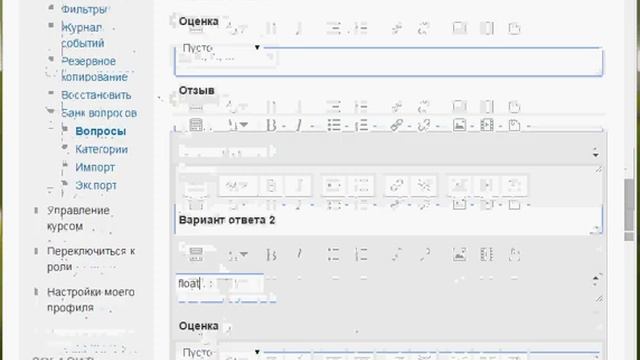Insert bulleted list in Отзыв editor
This screenshot has width=640, height=360.
334,125
